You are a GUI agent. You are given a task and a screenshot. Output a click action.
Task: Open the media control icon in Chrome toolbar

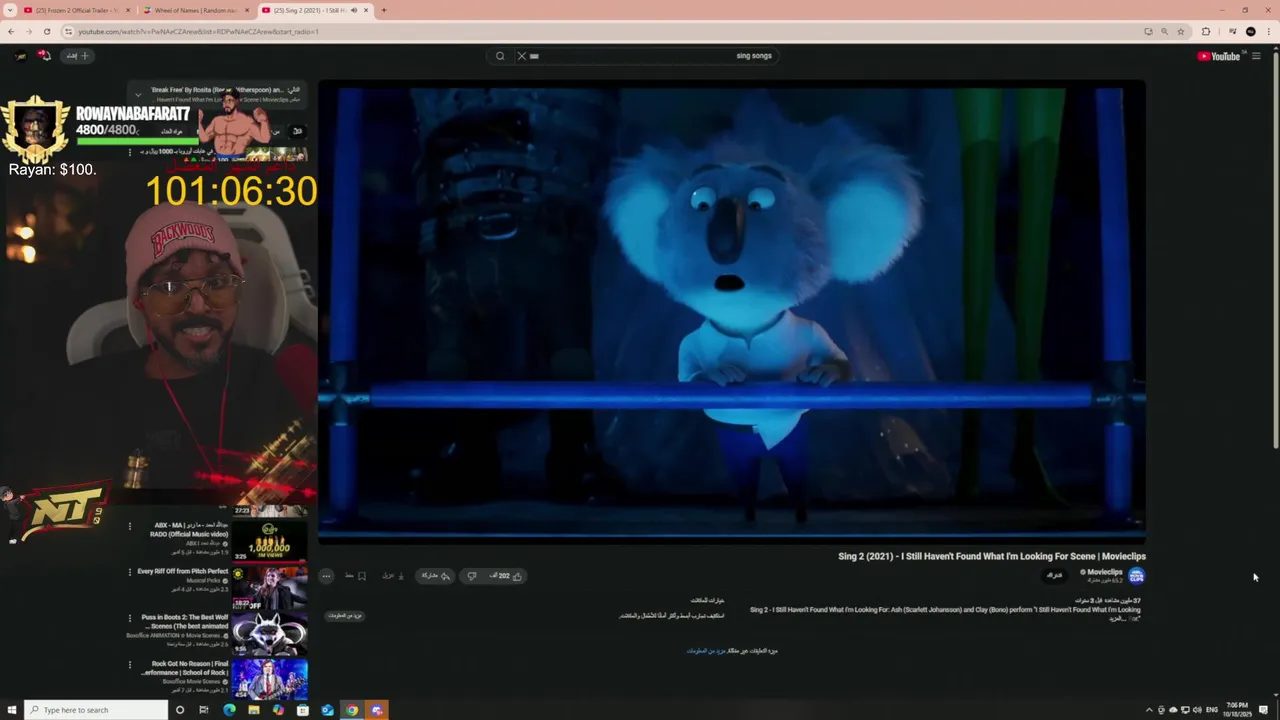1232,31
